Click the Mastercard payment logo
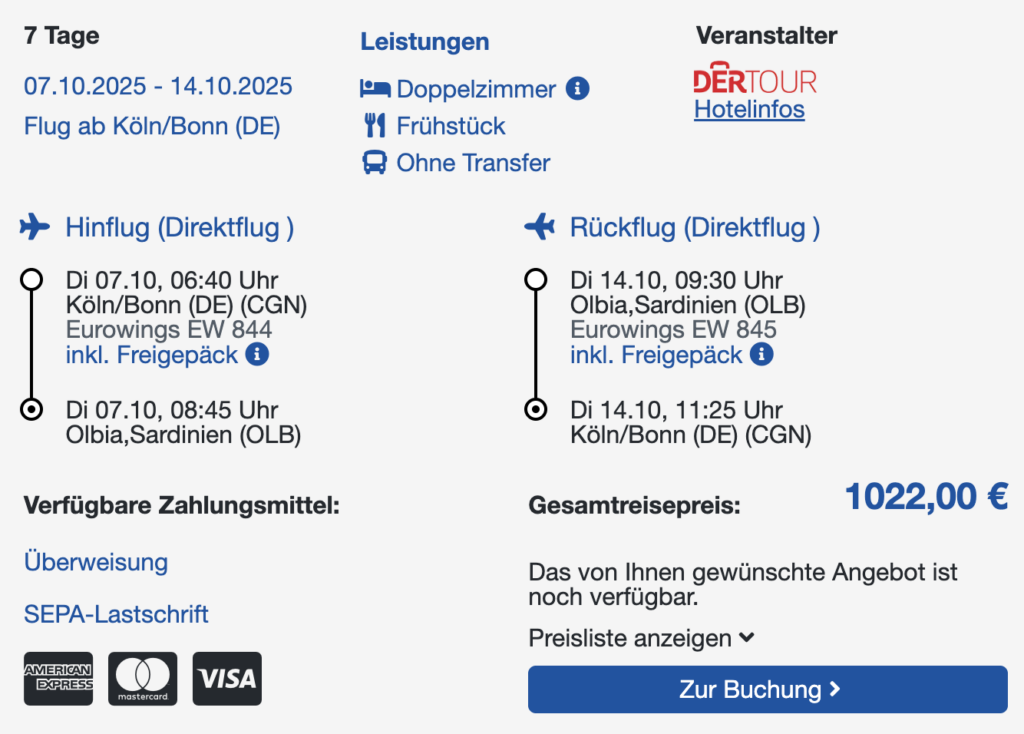Viewport: 1024px width, 734px height. [142, 678]
